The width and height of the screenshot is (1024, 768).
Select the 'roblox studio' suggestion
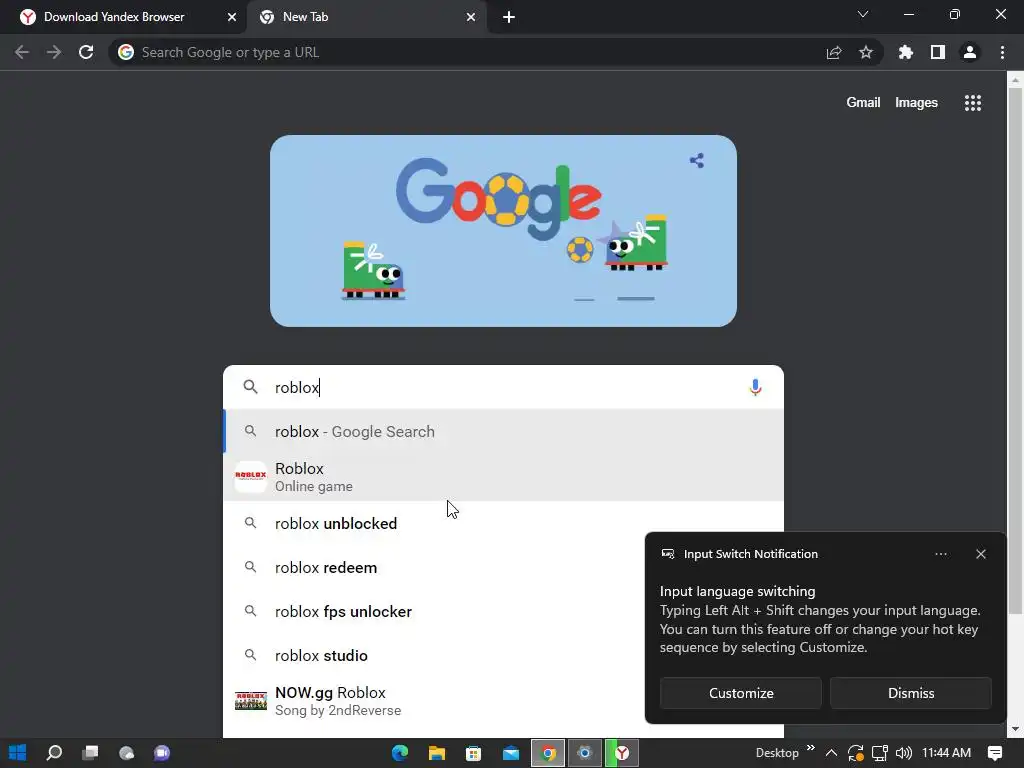point(433,656)
